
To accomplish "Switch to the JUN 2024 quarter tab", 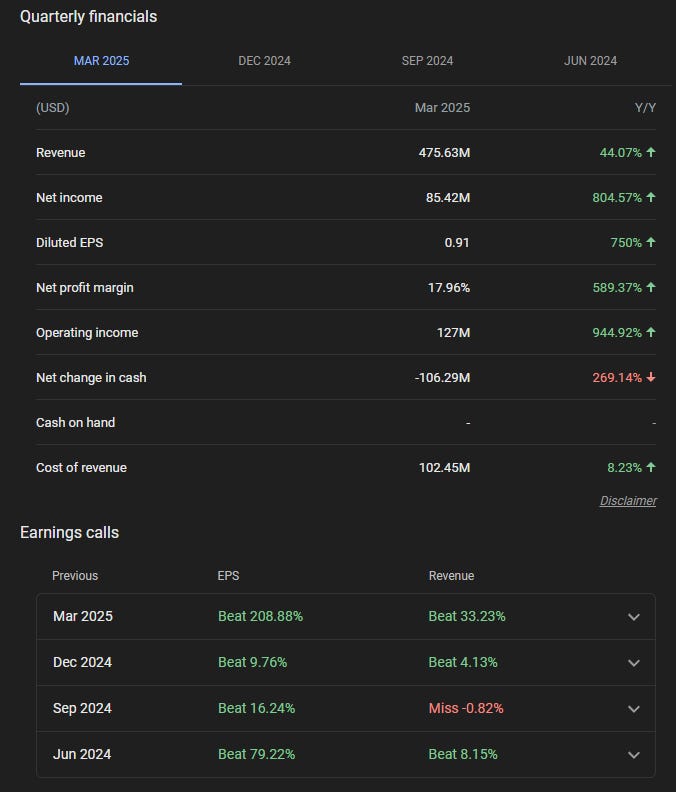I will tap(590, 61).
